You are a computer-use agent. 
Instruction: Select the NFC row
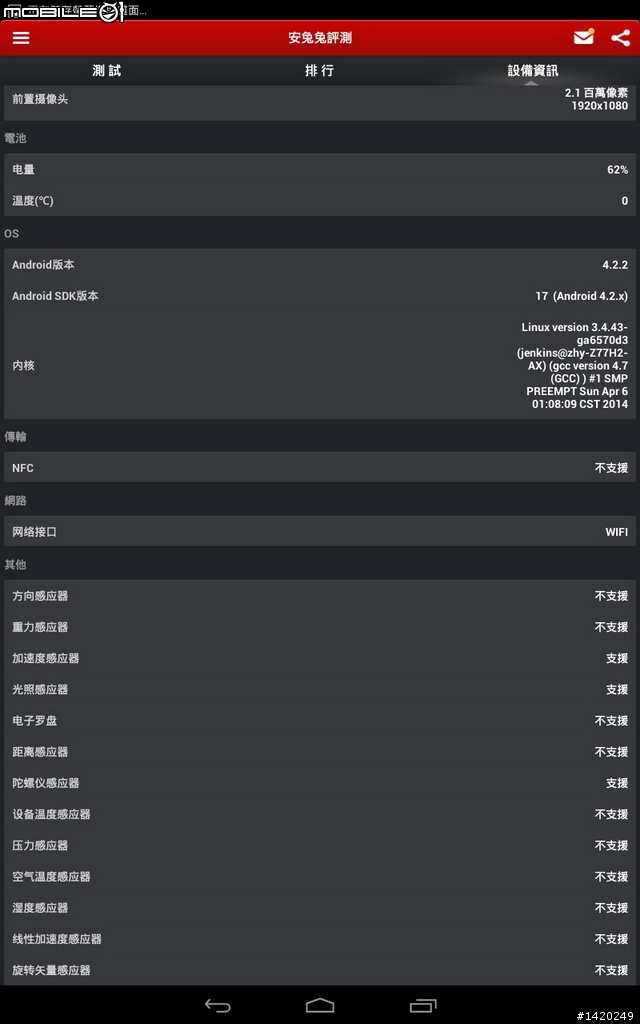[320, 468]
